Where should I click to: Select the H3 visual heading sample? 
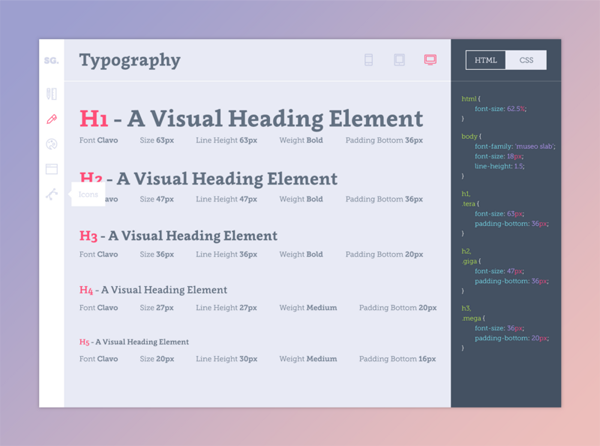(x=178, y=236)
